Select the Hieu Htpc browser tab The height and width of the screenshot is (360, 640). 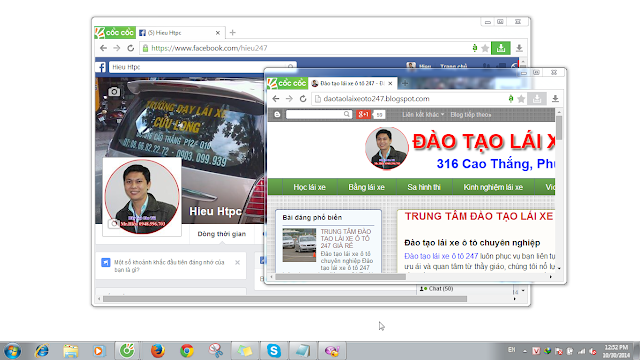[180, 33]
